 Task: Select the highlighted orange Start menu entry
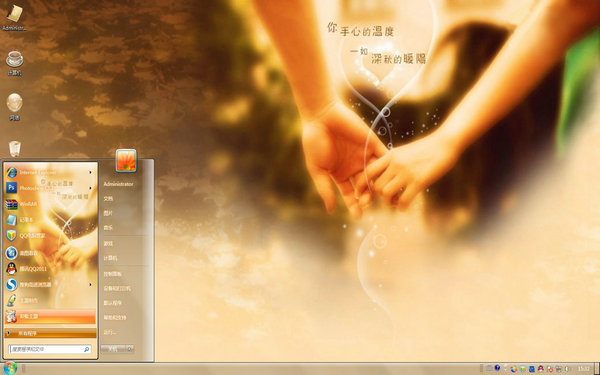[50, 316]
